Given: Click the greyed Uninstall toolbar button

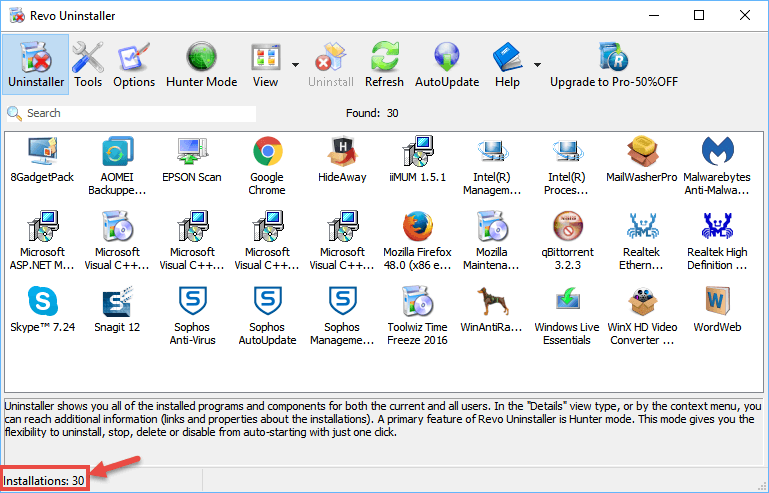Looking at the screenshot, I should coord(331,64).
